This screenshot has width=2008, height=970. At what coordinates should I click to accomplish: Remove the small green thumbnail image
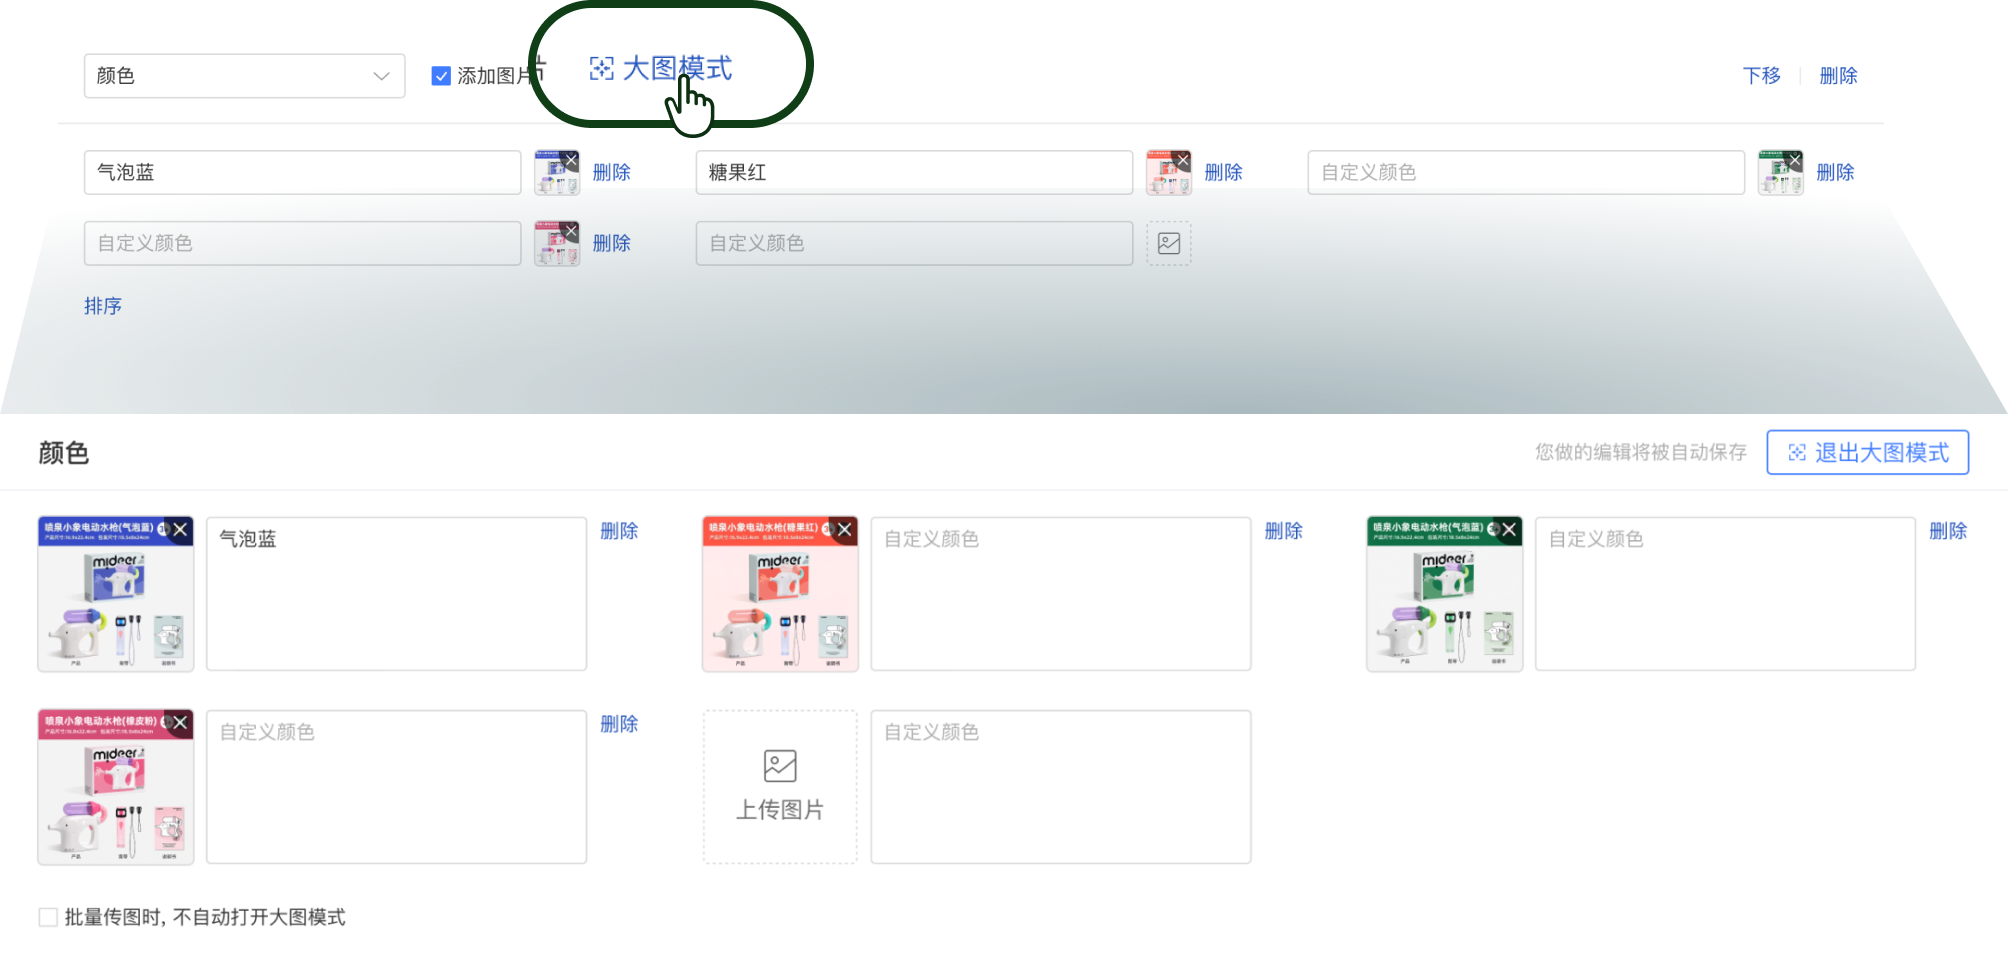(1795, 159)
